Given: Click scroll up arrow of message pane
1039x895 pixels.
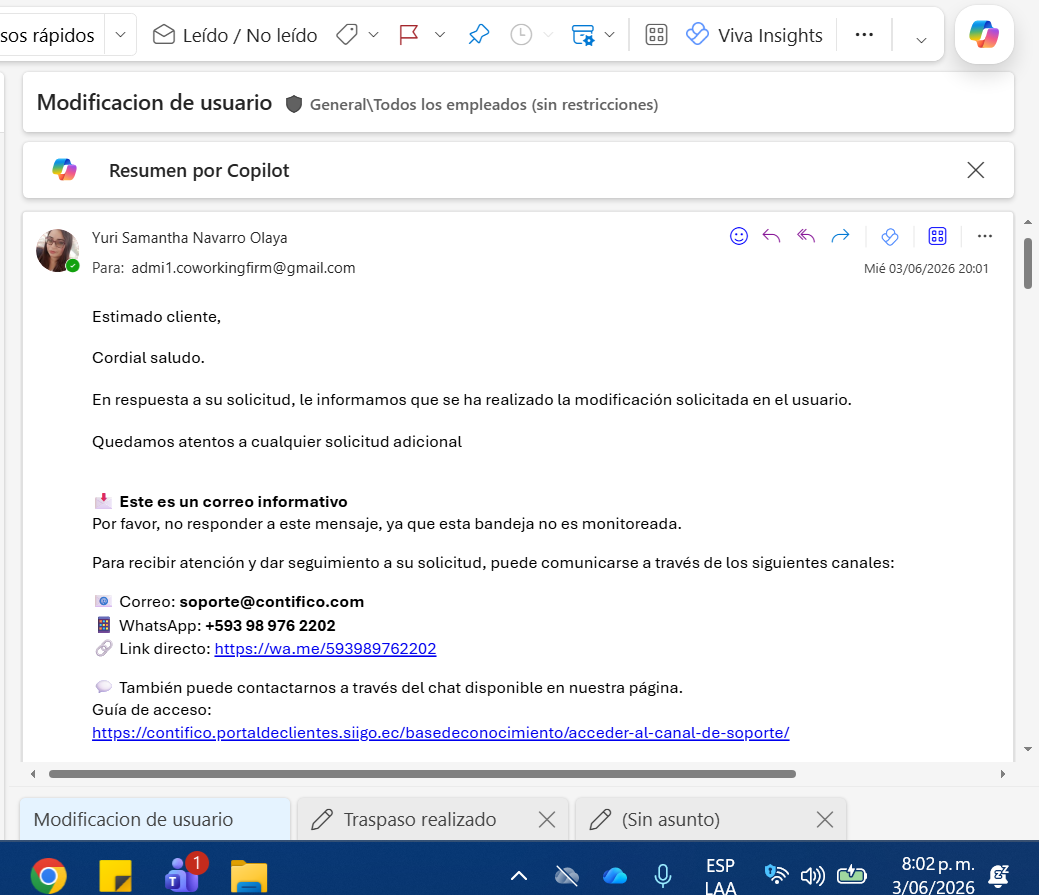Looking at the screenshot, I should coord(1028,223).
